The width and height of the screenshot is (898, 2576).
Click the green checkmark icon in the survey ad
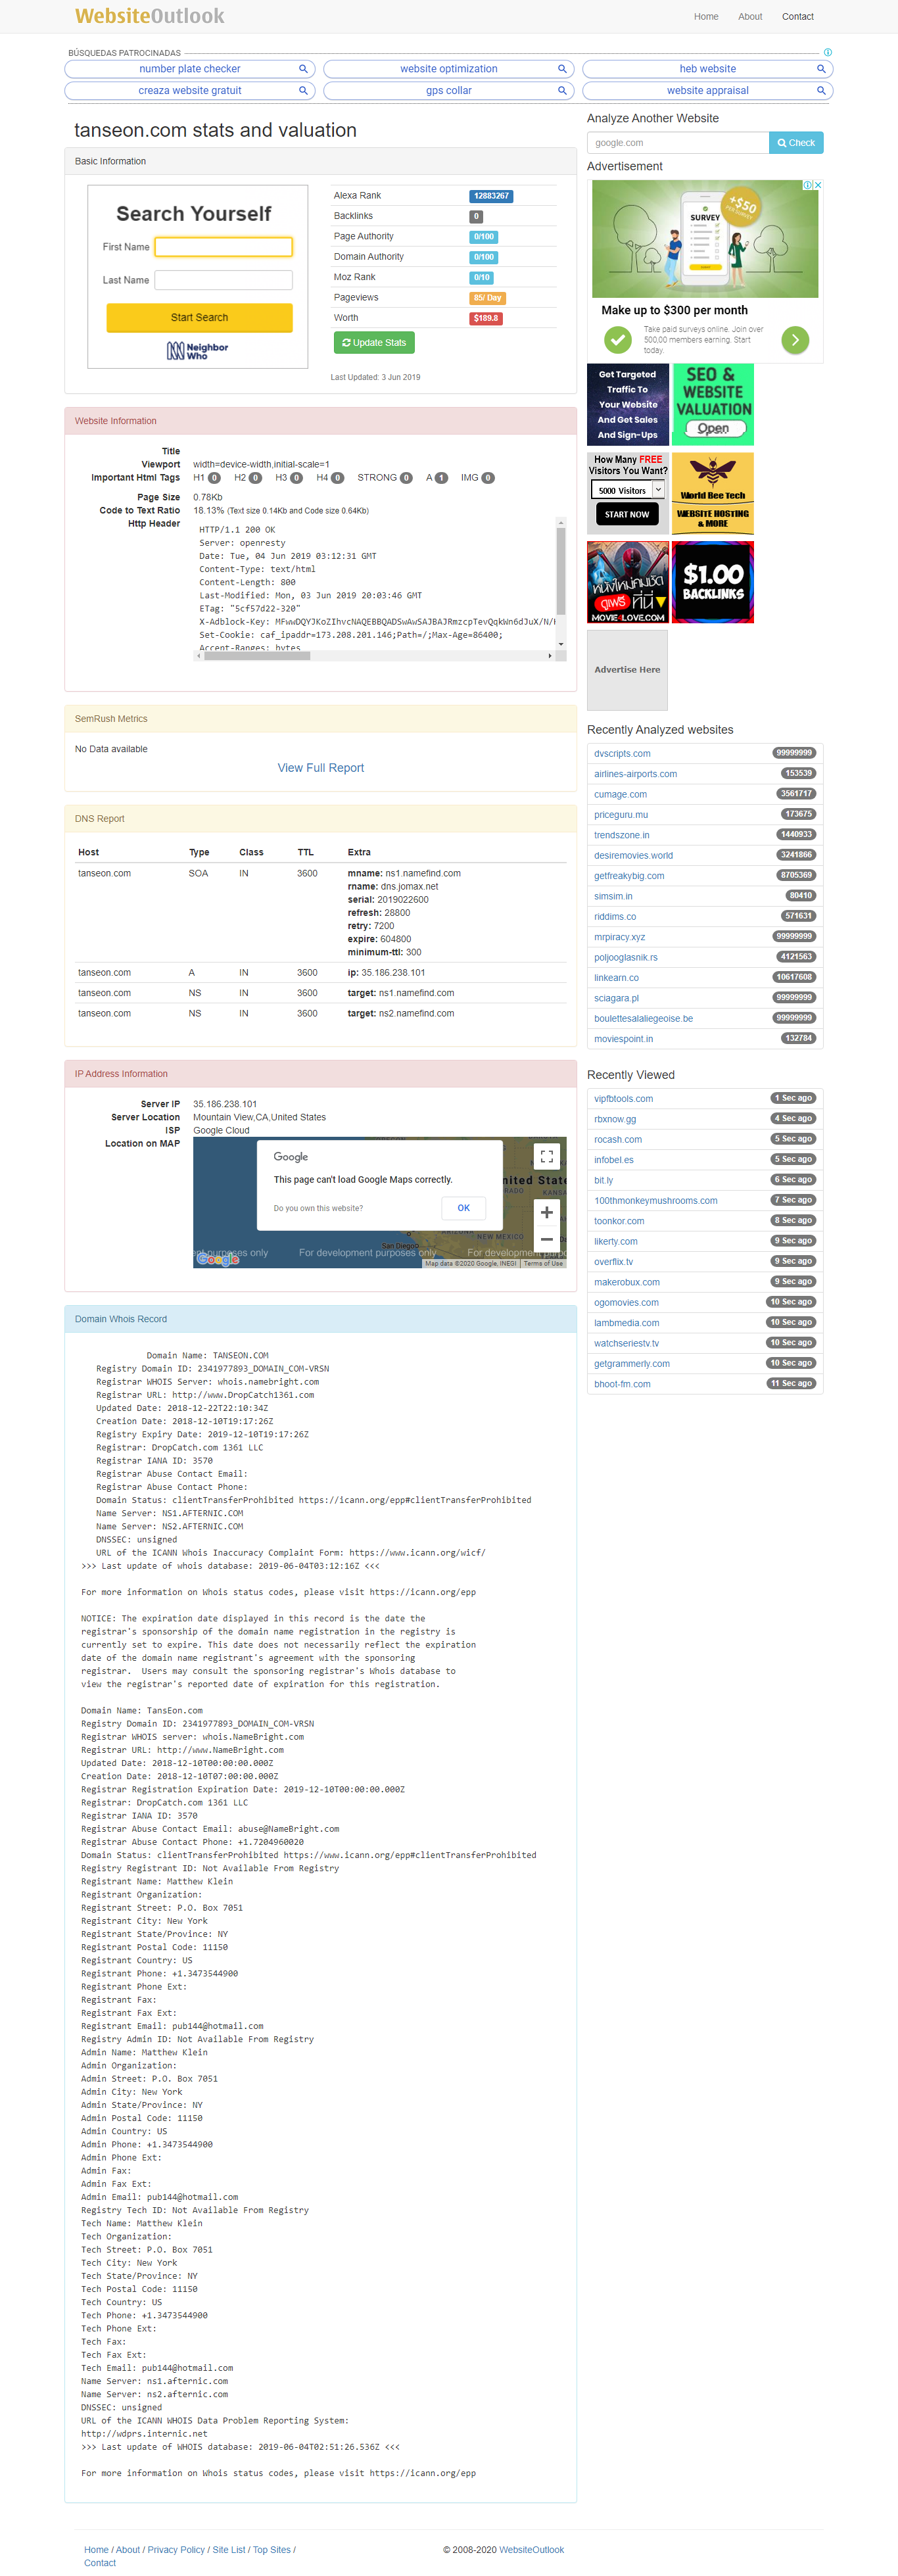pyautogui.click(x=618, y=340)
